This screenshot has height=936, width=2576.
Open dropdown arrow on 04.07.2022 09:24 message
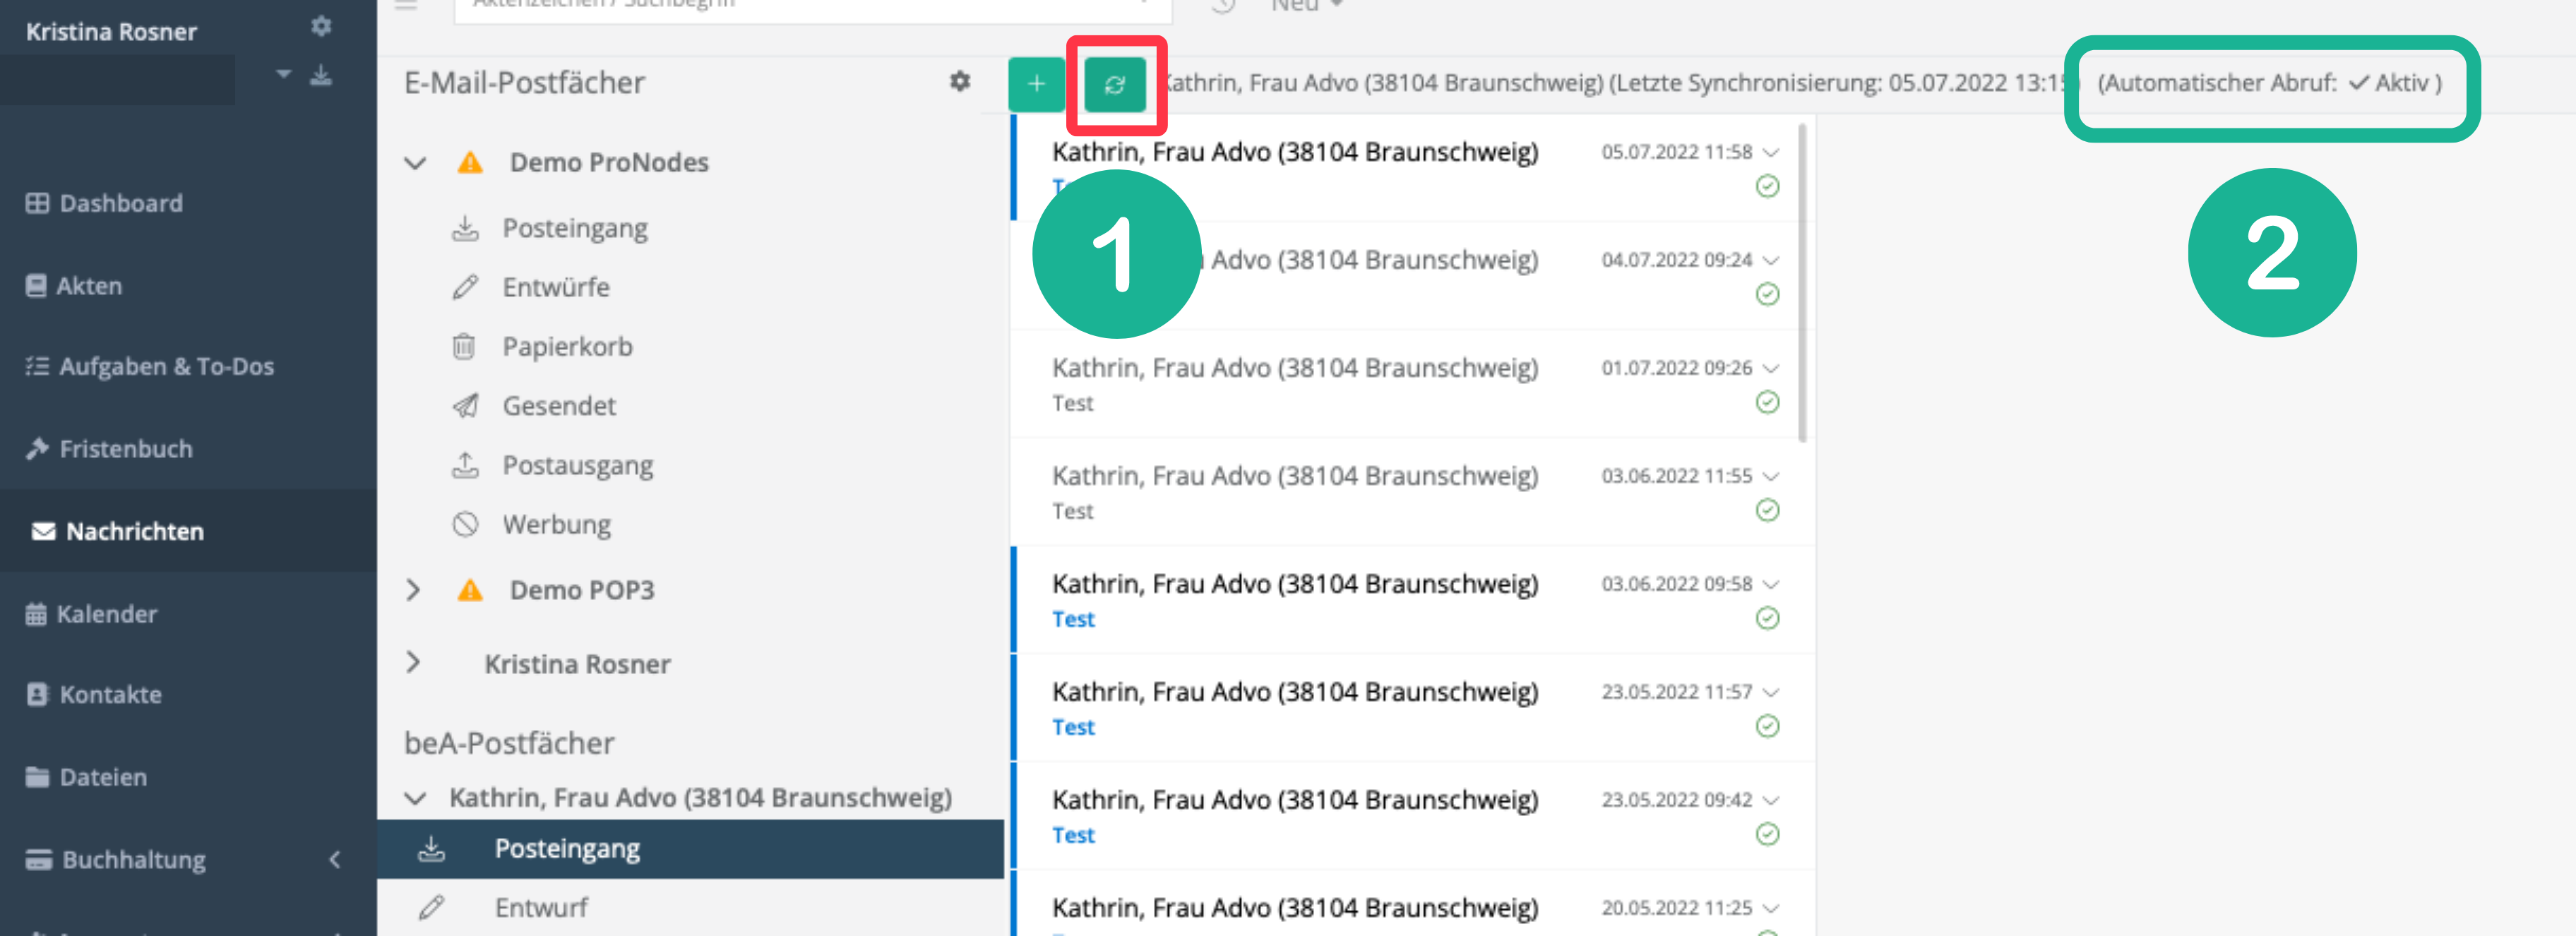[x=1771, y=260]
